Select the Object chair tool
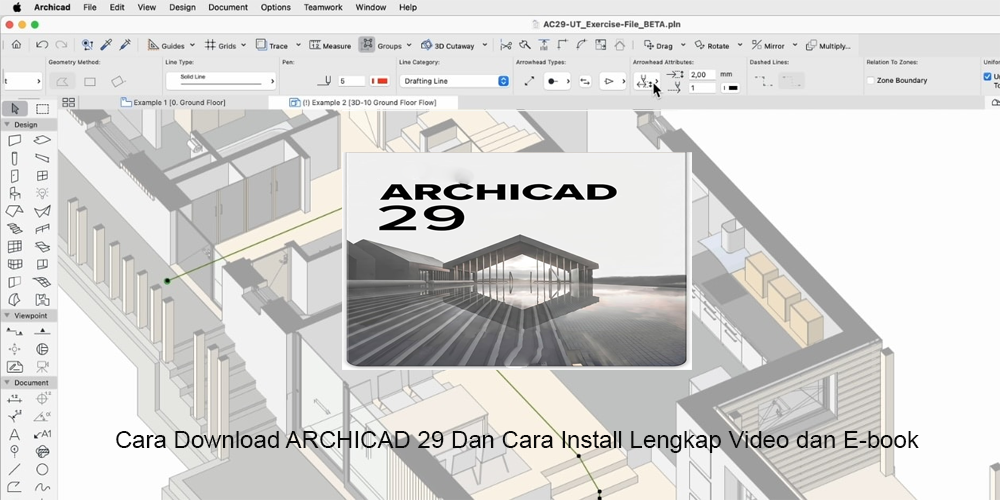1000x500 pixels. [15, 193]
